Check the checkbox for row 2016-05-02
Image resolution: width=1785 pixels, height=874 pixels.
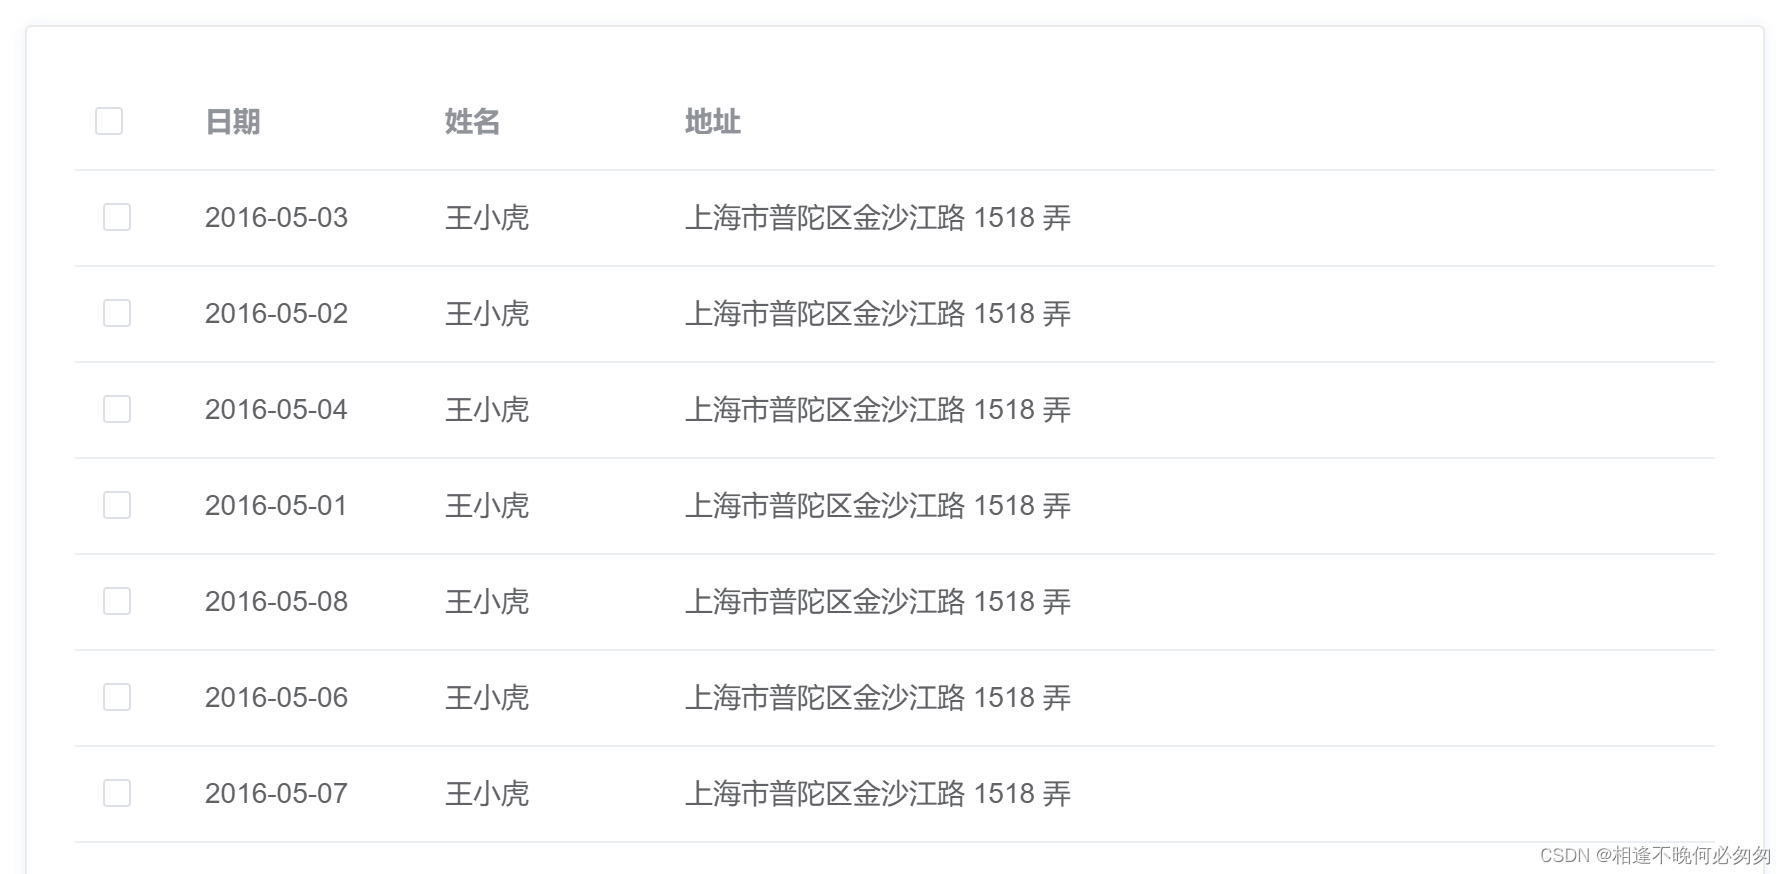coord(116,313)
